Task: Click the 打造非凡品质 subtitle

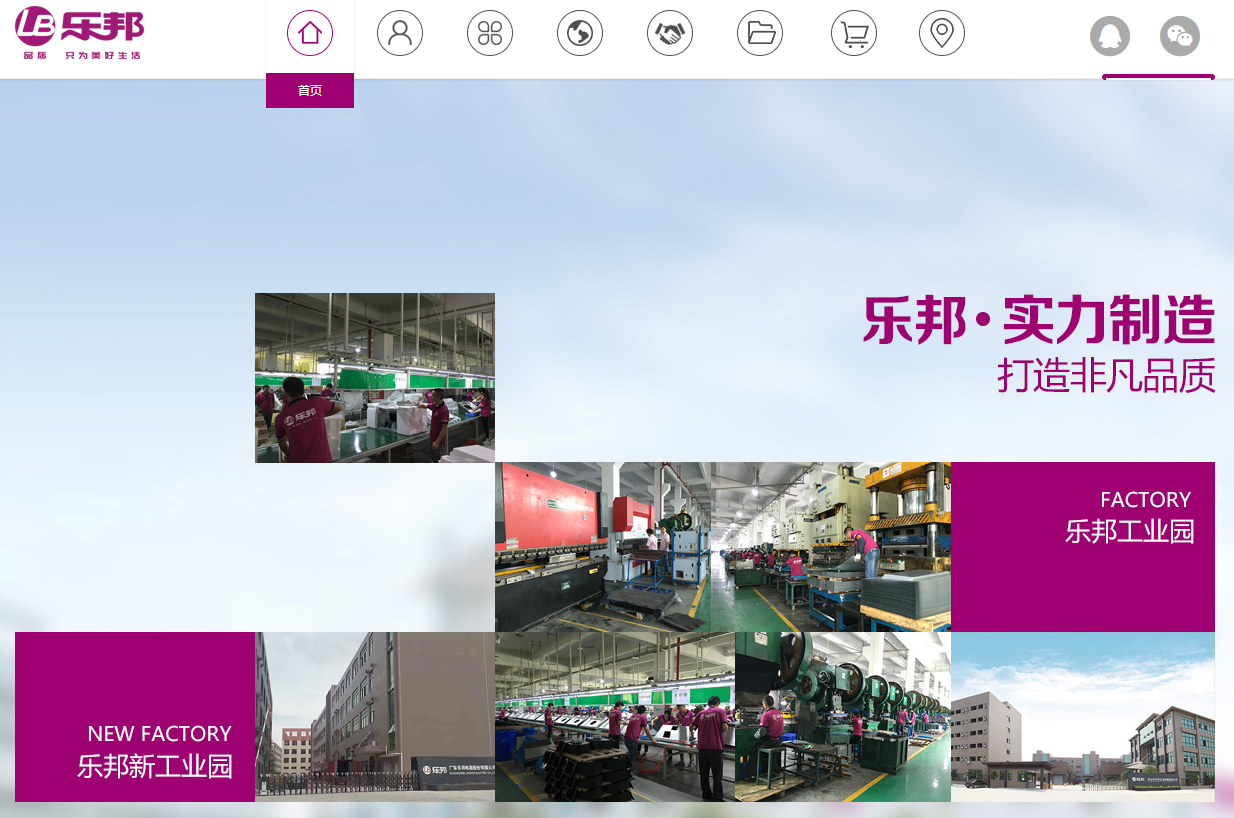Action: click(x=1106, y=376)
